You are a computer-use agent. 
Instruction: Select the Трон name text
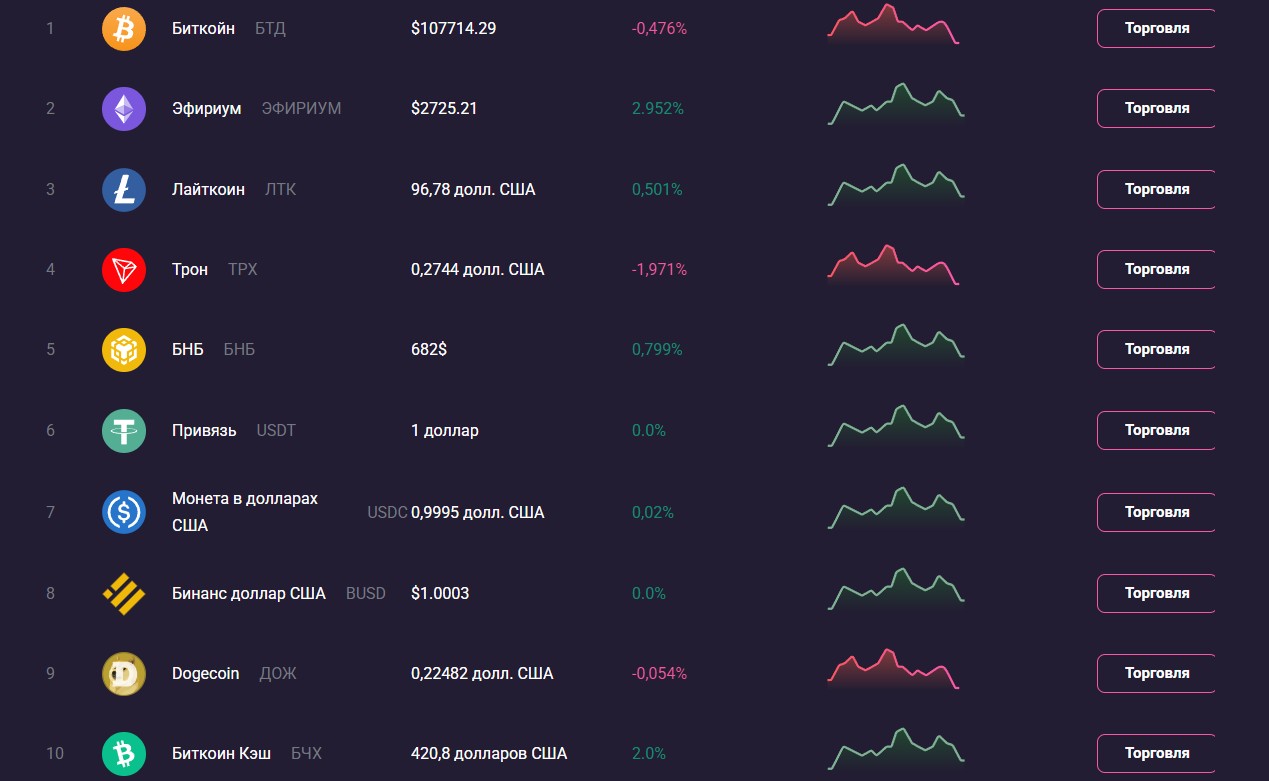point(190,269)
